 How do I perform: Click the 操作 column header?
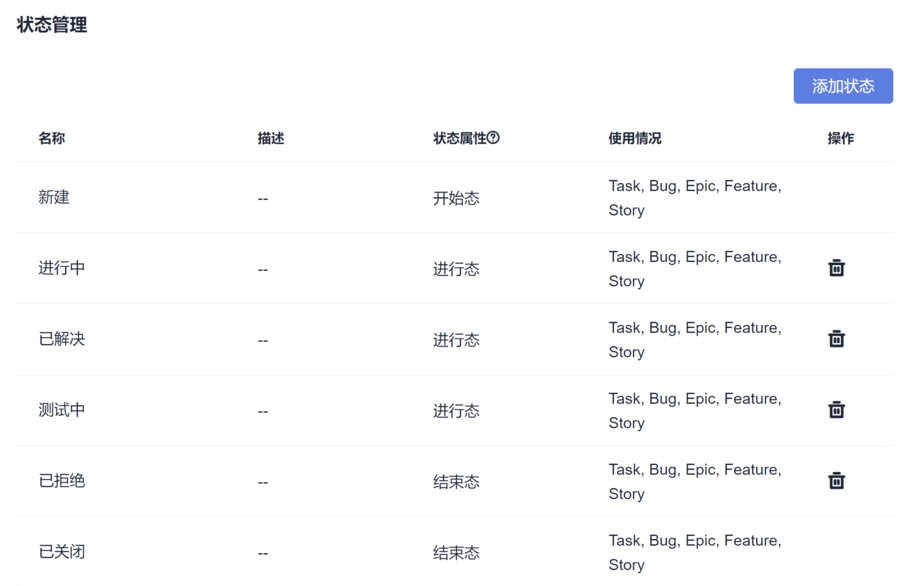[x=841, y=138]
